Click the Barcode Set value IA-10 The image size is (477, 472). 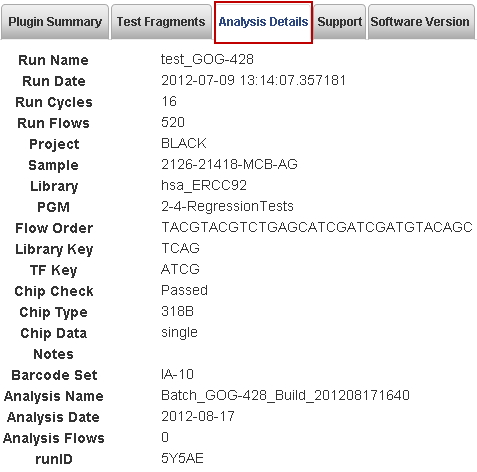177,374
